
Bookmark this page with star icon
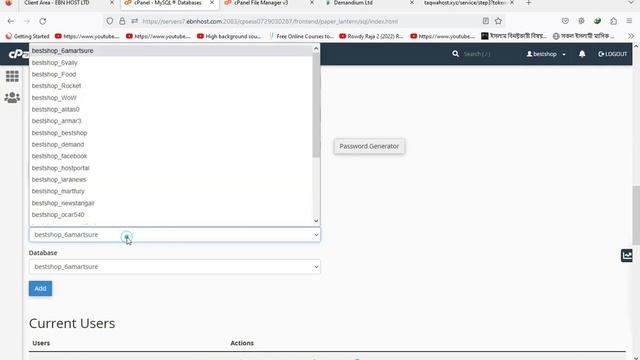click(x=498, y=21)
